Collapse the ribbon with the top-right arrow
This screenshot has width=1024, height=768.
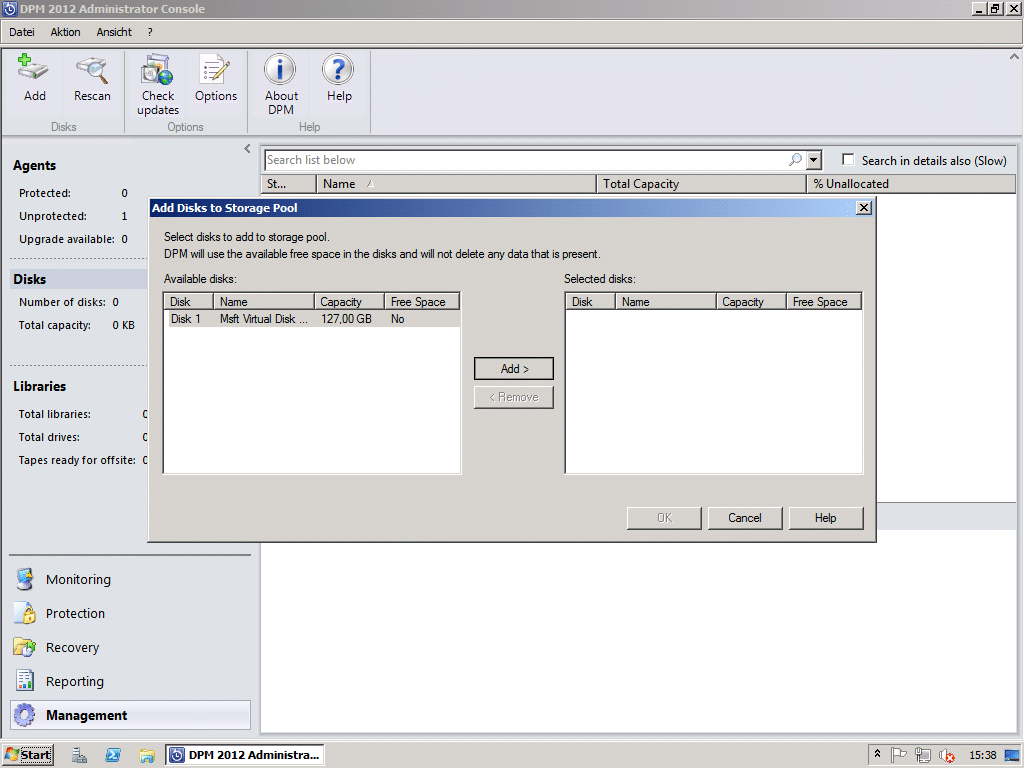pyautogui.click(x=1014, y=57)
